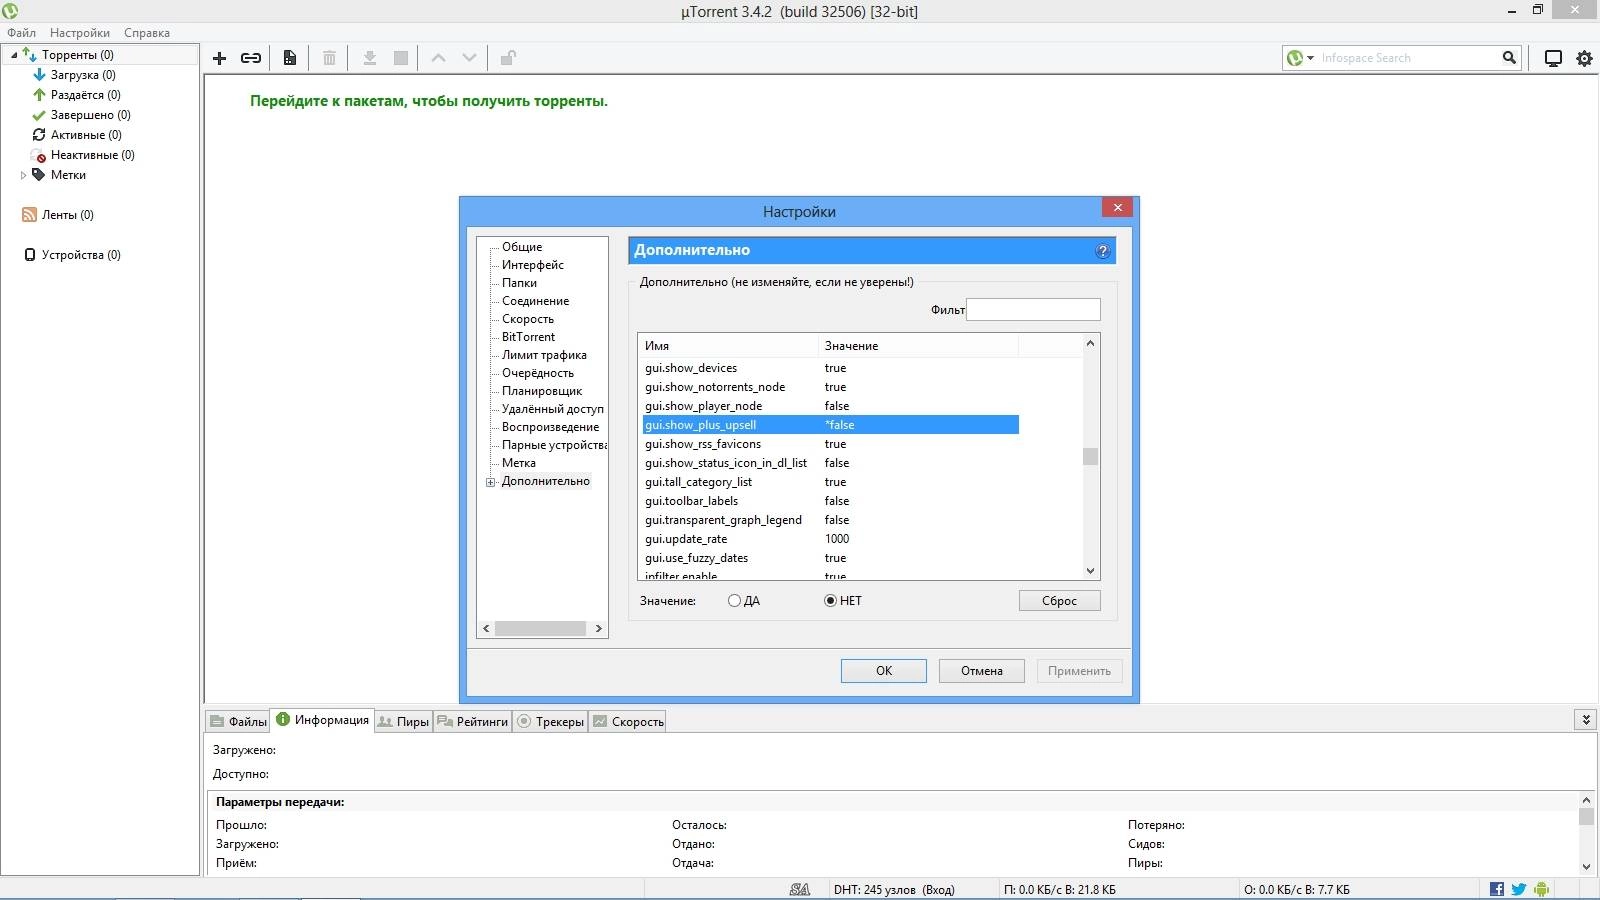
Task: Select Соединение in settings tree
Action: tap(536, 301)
